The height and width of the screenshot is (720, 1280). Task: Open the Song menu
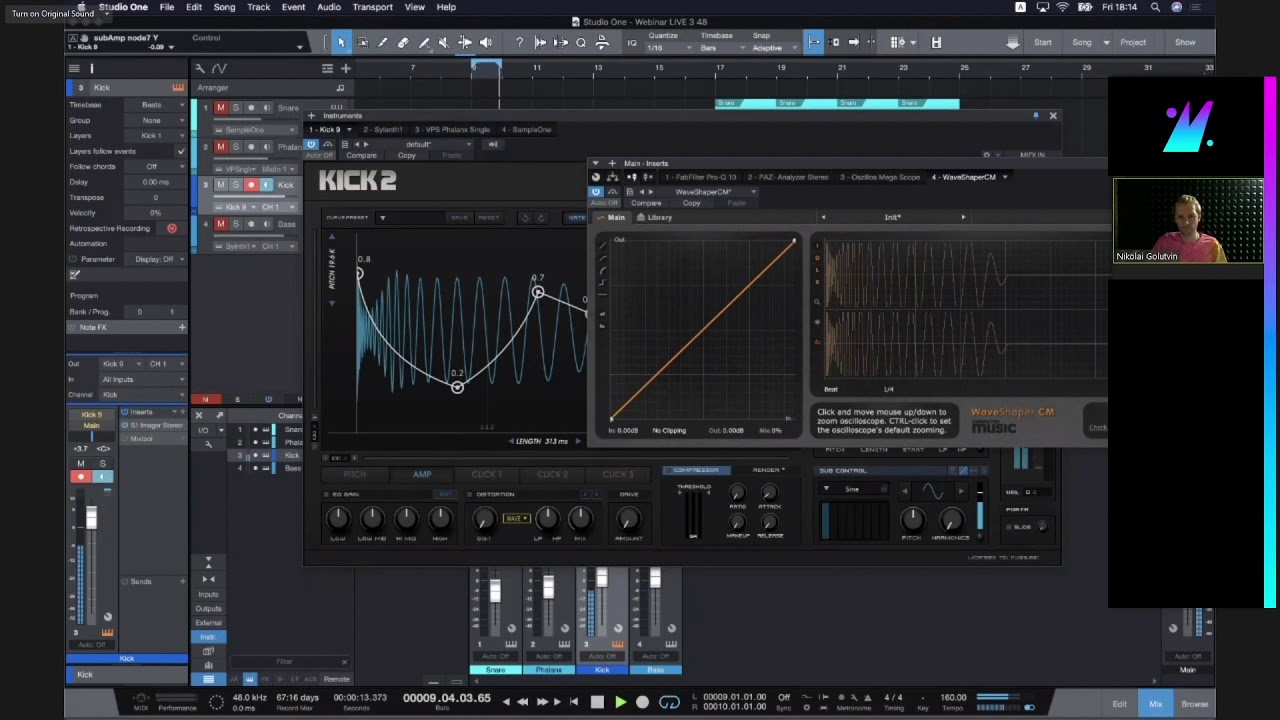pyautogui.click(x=224, y=7)
